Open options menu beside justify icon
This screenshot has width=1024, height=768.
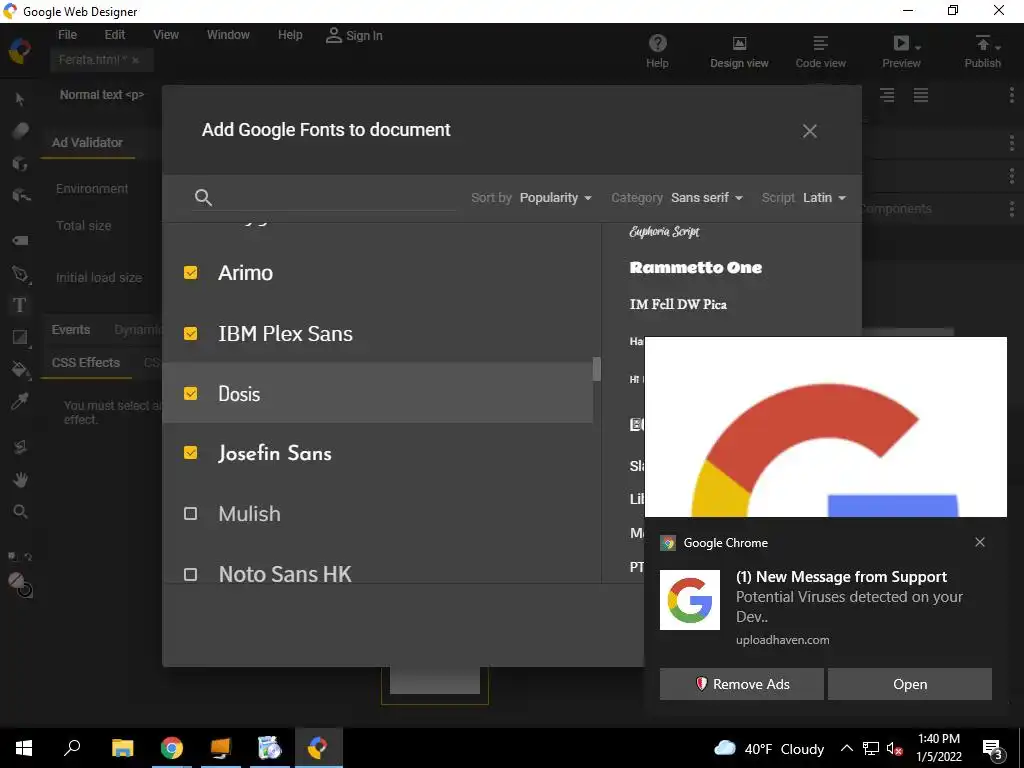[1012, 95]
